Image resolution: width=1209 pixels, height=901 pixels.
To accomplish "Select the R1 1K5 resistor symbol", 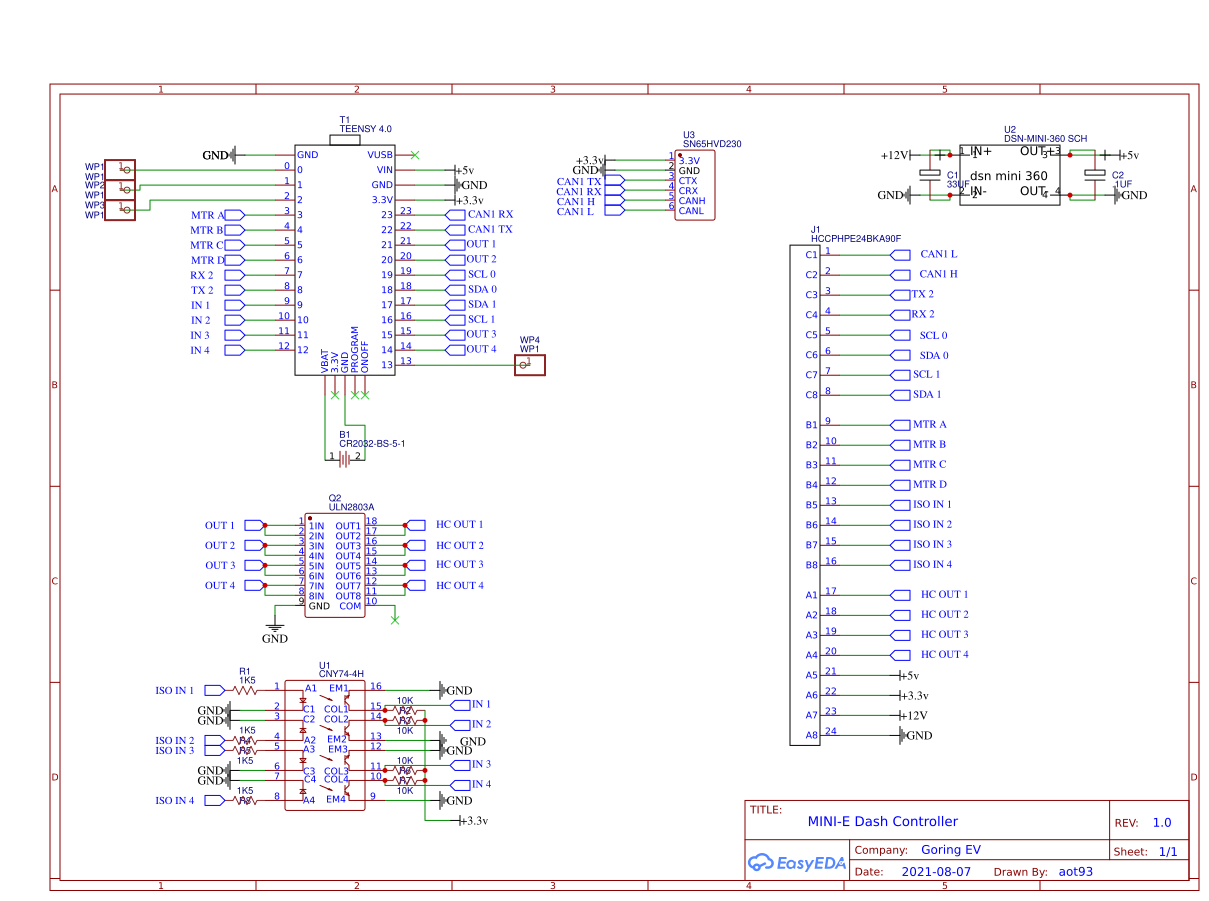I will pos(245,690).
